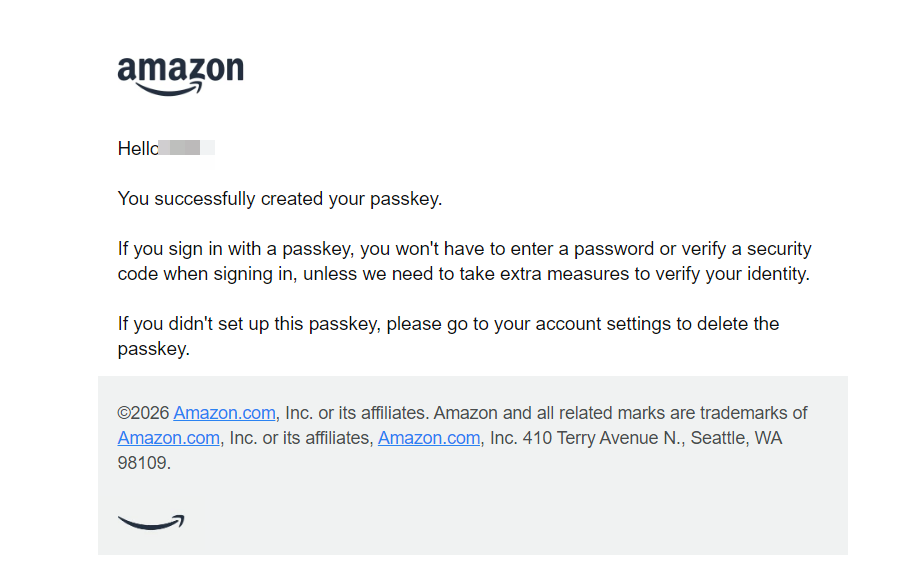Image resolution: width=912 pixels, height=587 pixels.
Task: Open the Amazon.com link before "Inc. 410 Terry Avenue"
Action: pyautogui.click(x=429, y=438)
